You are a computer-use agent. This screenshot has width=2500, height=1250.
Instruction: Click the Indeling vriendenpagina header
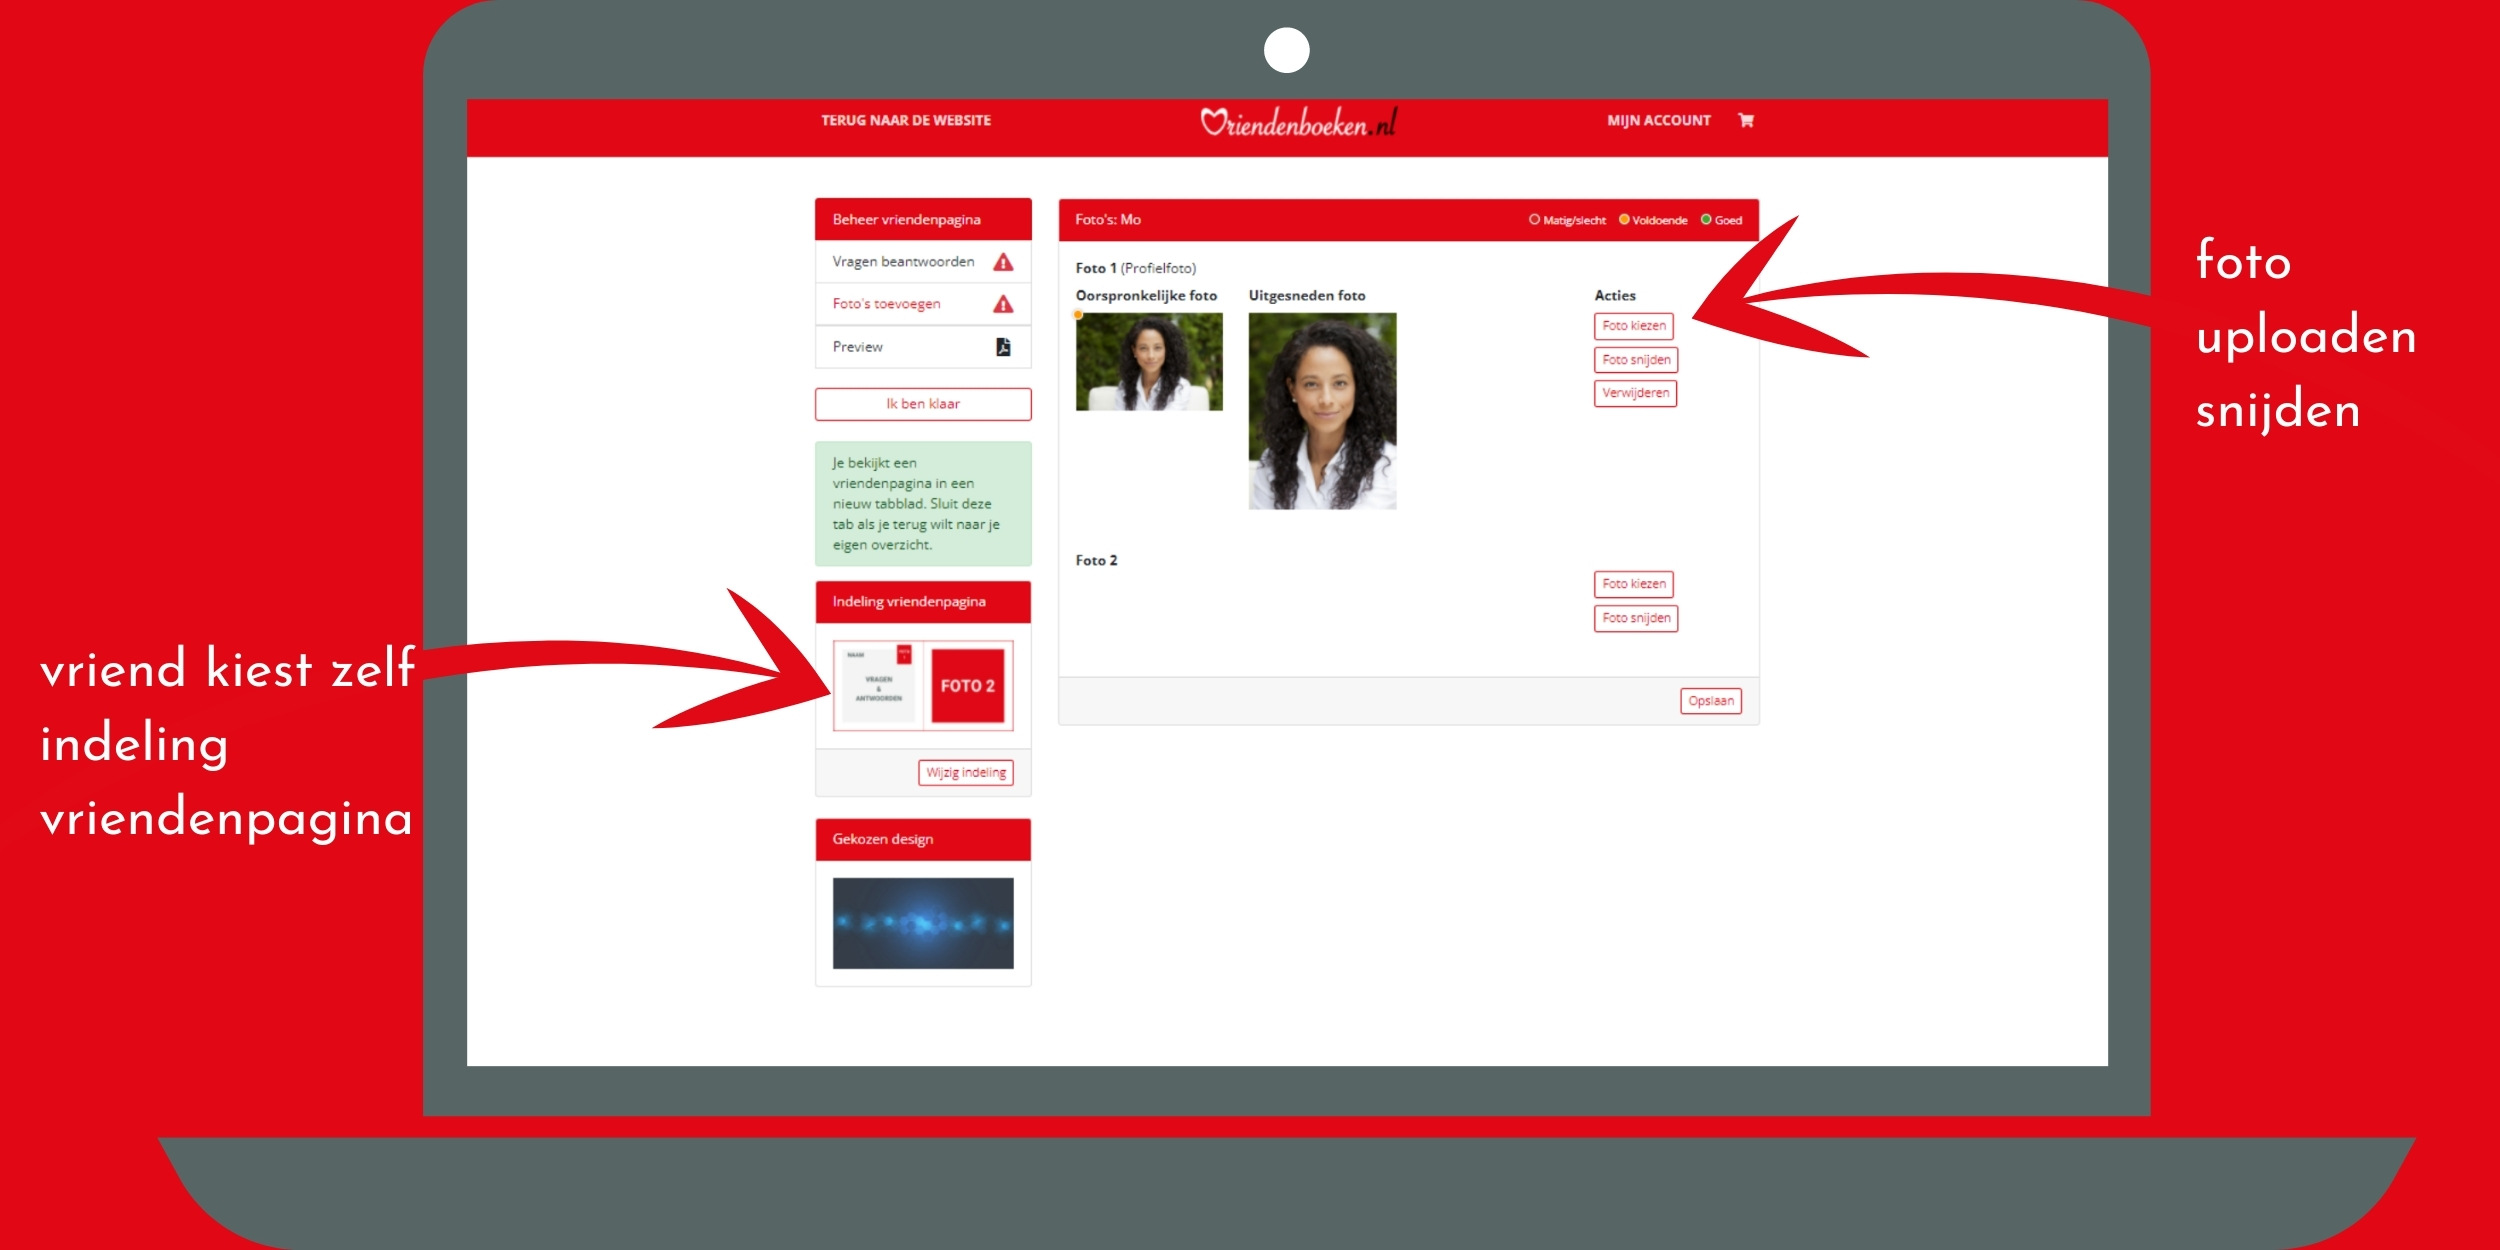[923, 602]
